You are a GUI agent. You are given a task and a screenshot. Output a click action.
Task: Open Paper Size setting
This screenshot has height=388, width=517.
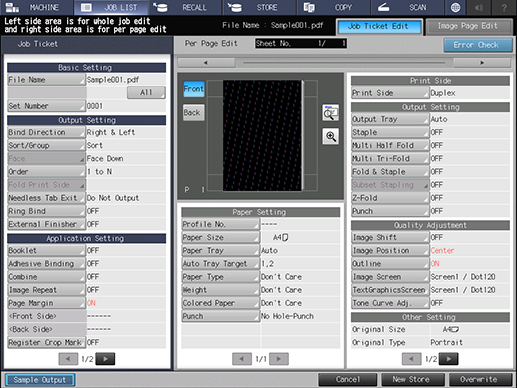(220, 237)
